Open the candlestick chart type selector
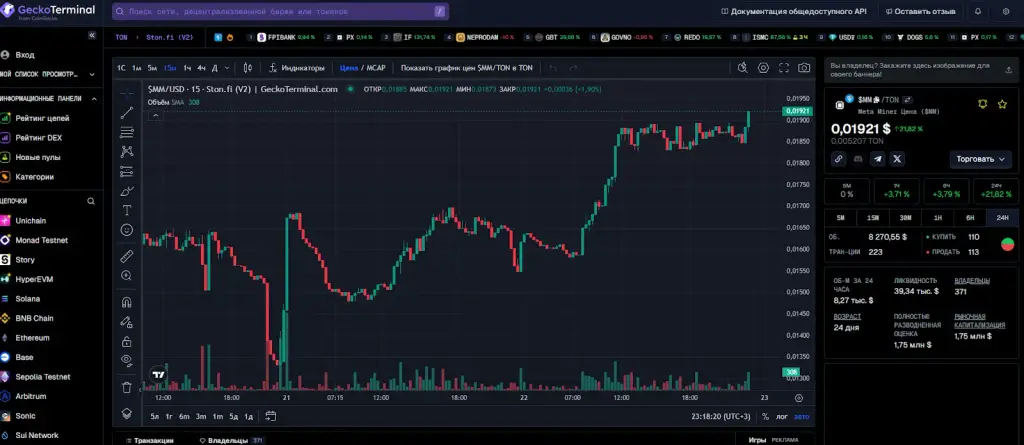Image resolution: width=1024 pixels, height=445 pixels. [x=248, y=67]
